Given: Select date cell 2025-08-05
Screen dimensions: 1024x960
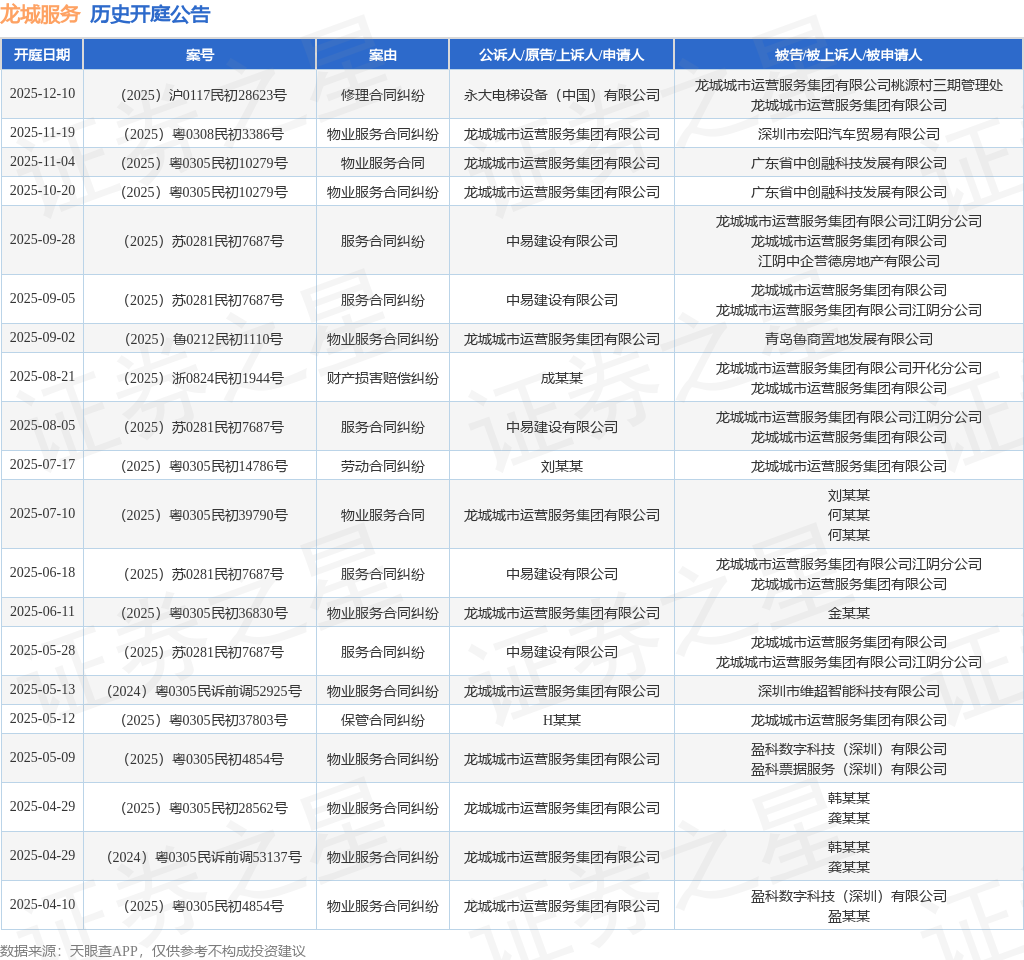Looking at the screenshot, I should pos(42,426).
